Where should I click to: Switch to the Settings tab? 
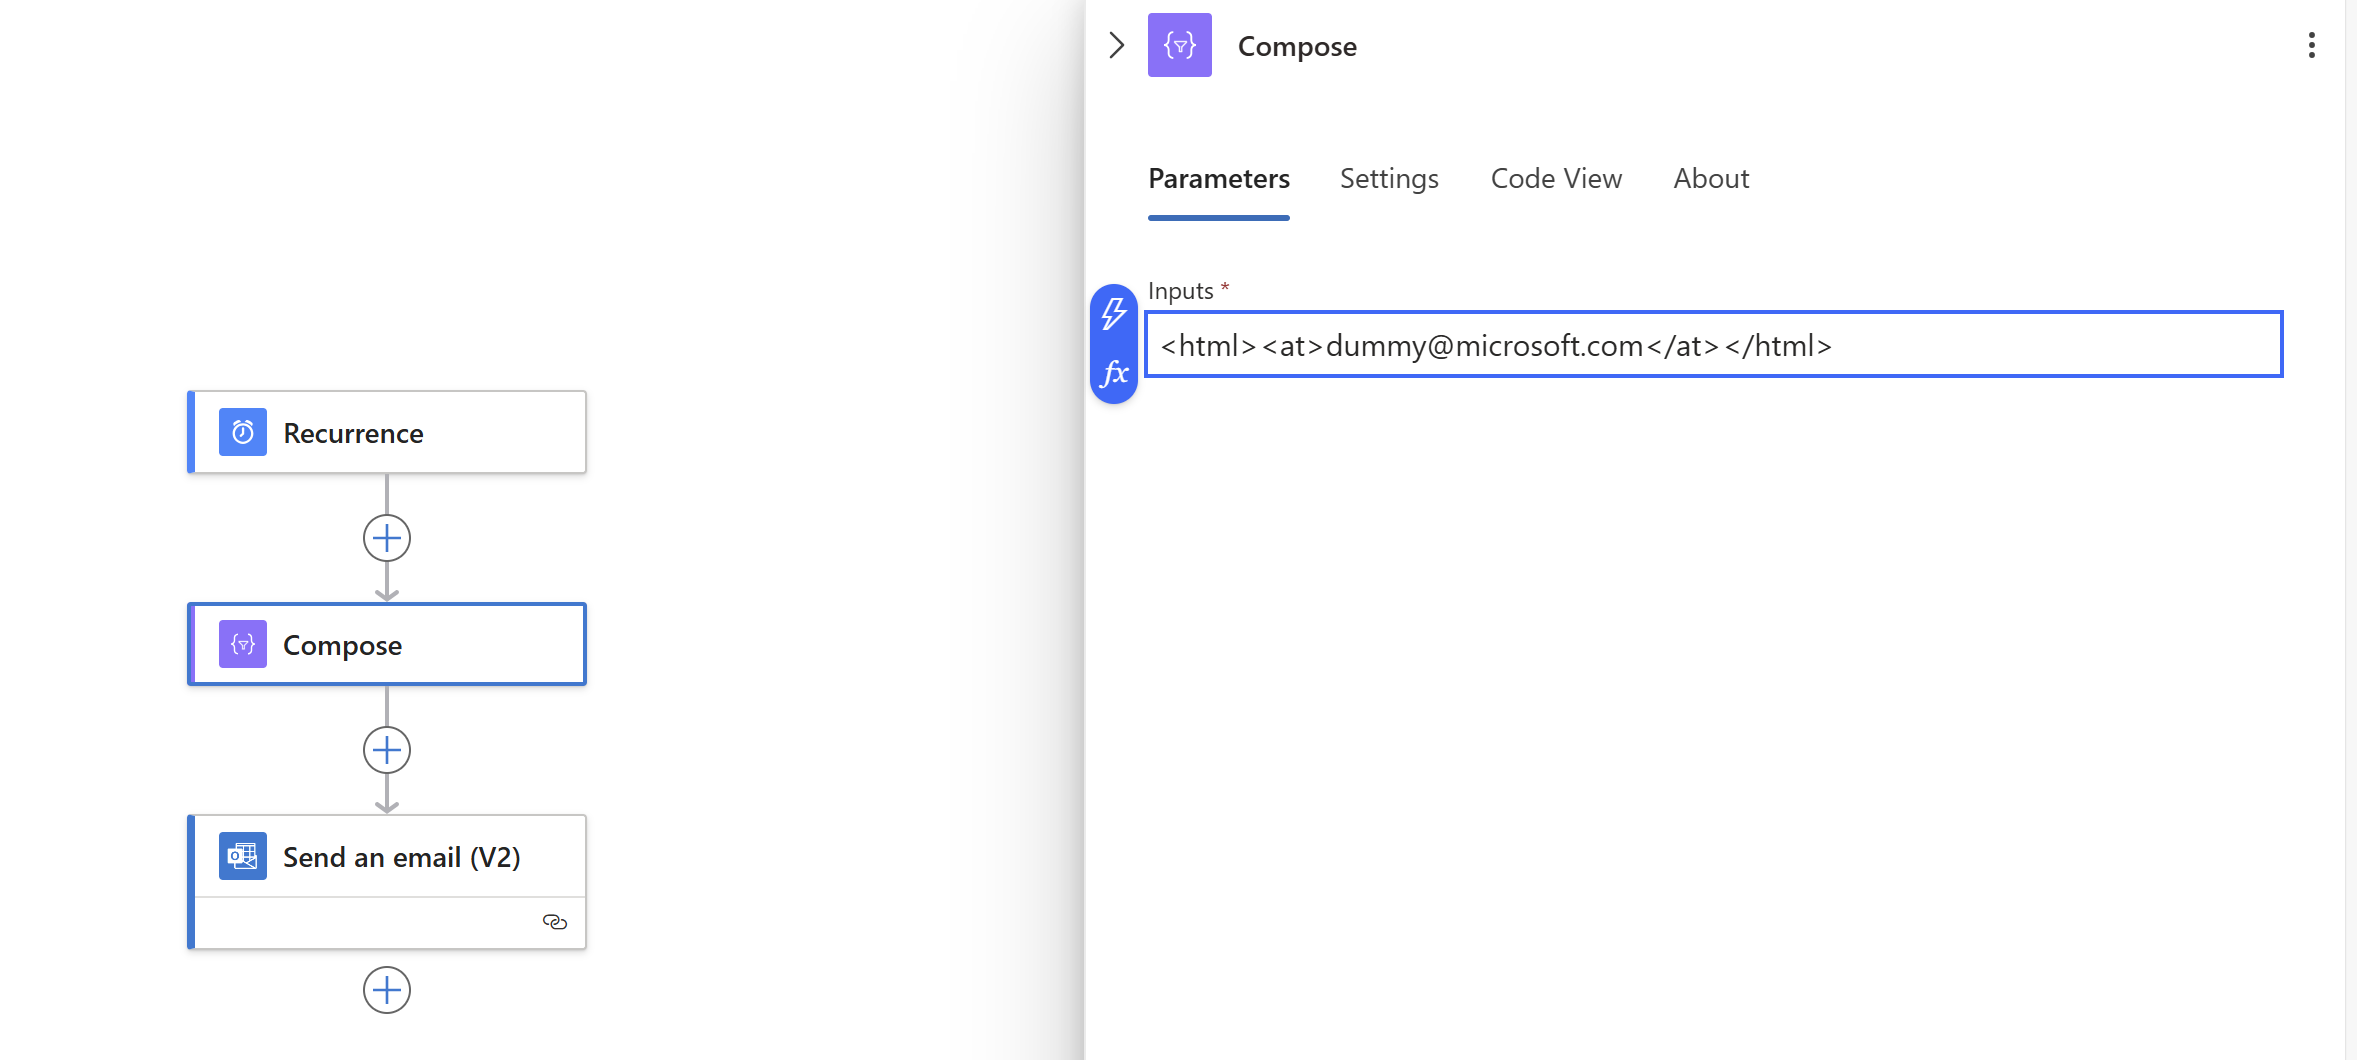click(1389, 179)
